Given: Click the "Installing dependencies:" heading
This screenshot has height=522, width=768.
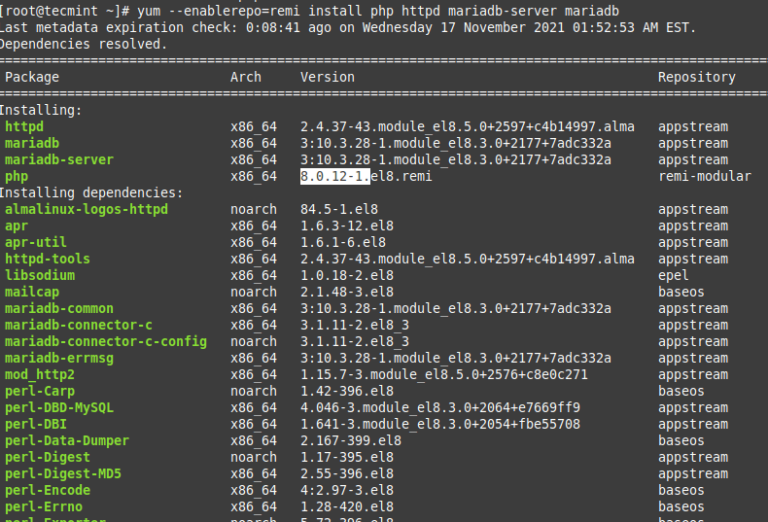Looking at the screenshot, I should point(92,193).
